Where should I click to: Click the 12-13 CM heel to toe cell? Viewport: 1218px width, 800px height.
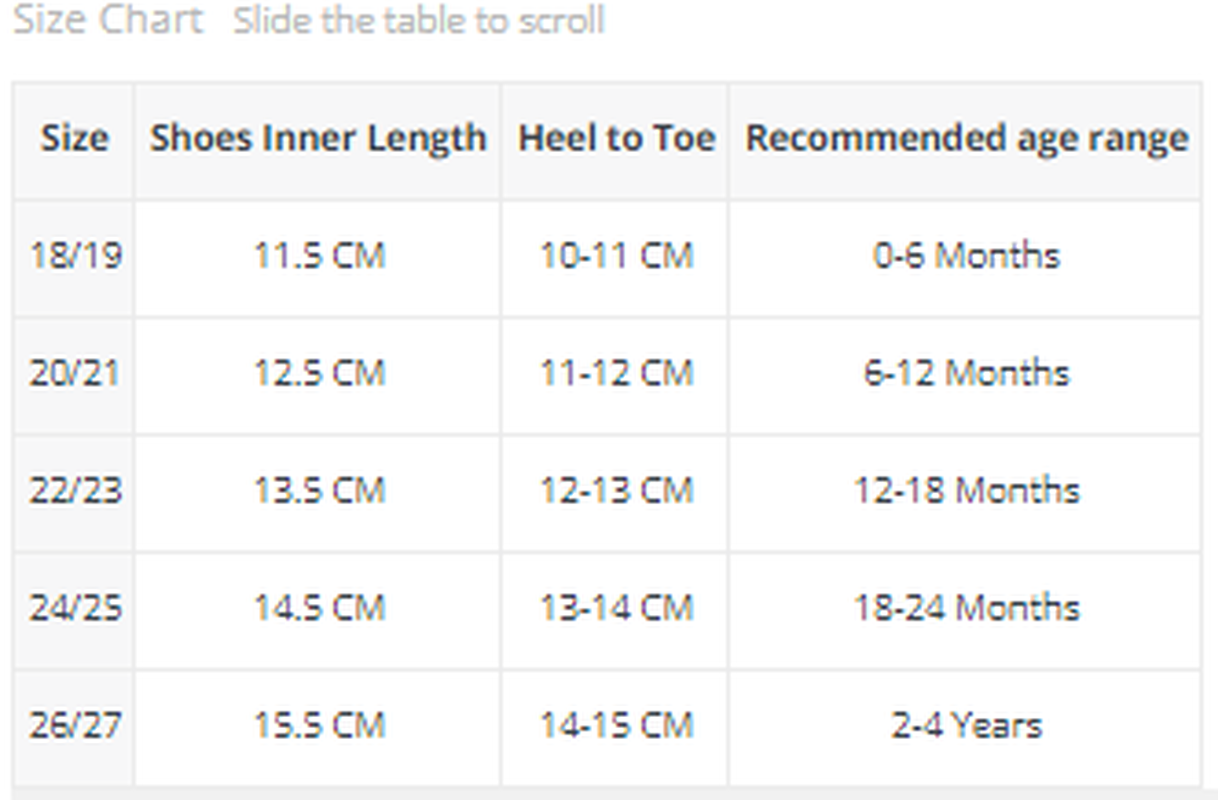(x=616, y=490)
